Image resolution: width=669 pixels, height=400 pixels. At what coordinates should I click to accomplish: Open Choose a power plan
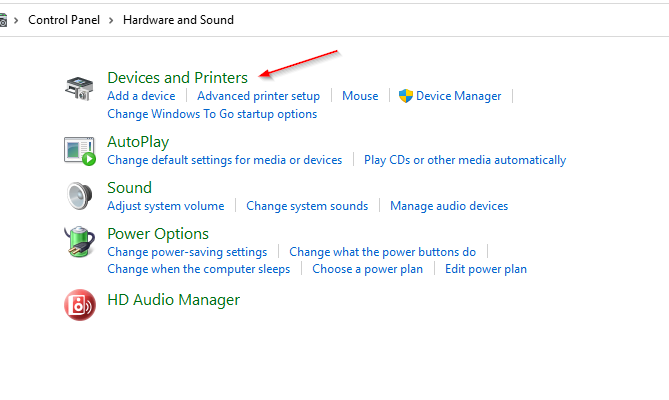pos(368,269)
